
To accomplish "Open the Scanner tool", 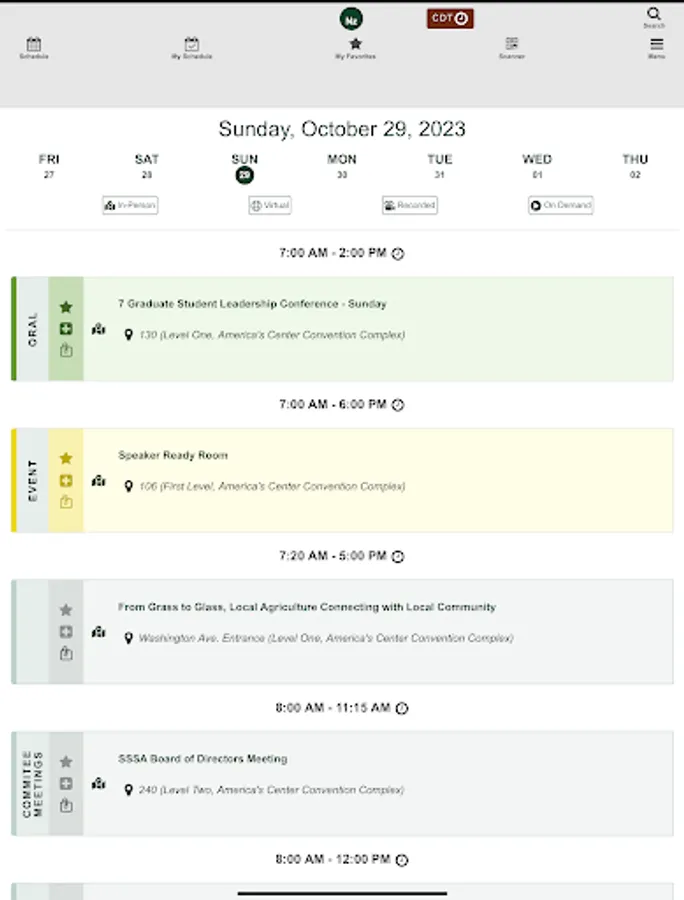I will point(512,47).
